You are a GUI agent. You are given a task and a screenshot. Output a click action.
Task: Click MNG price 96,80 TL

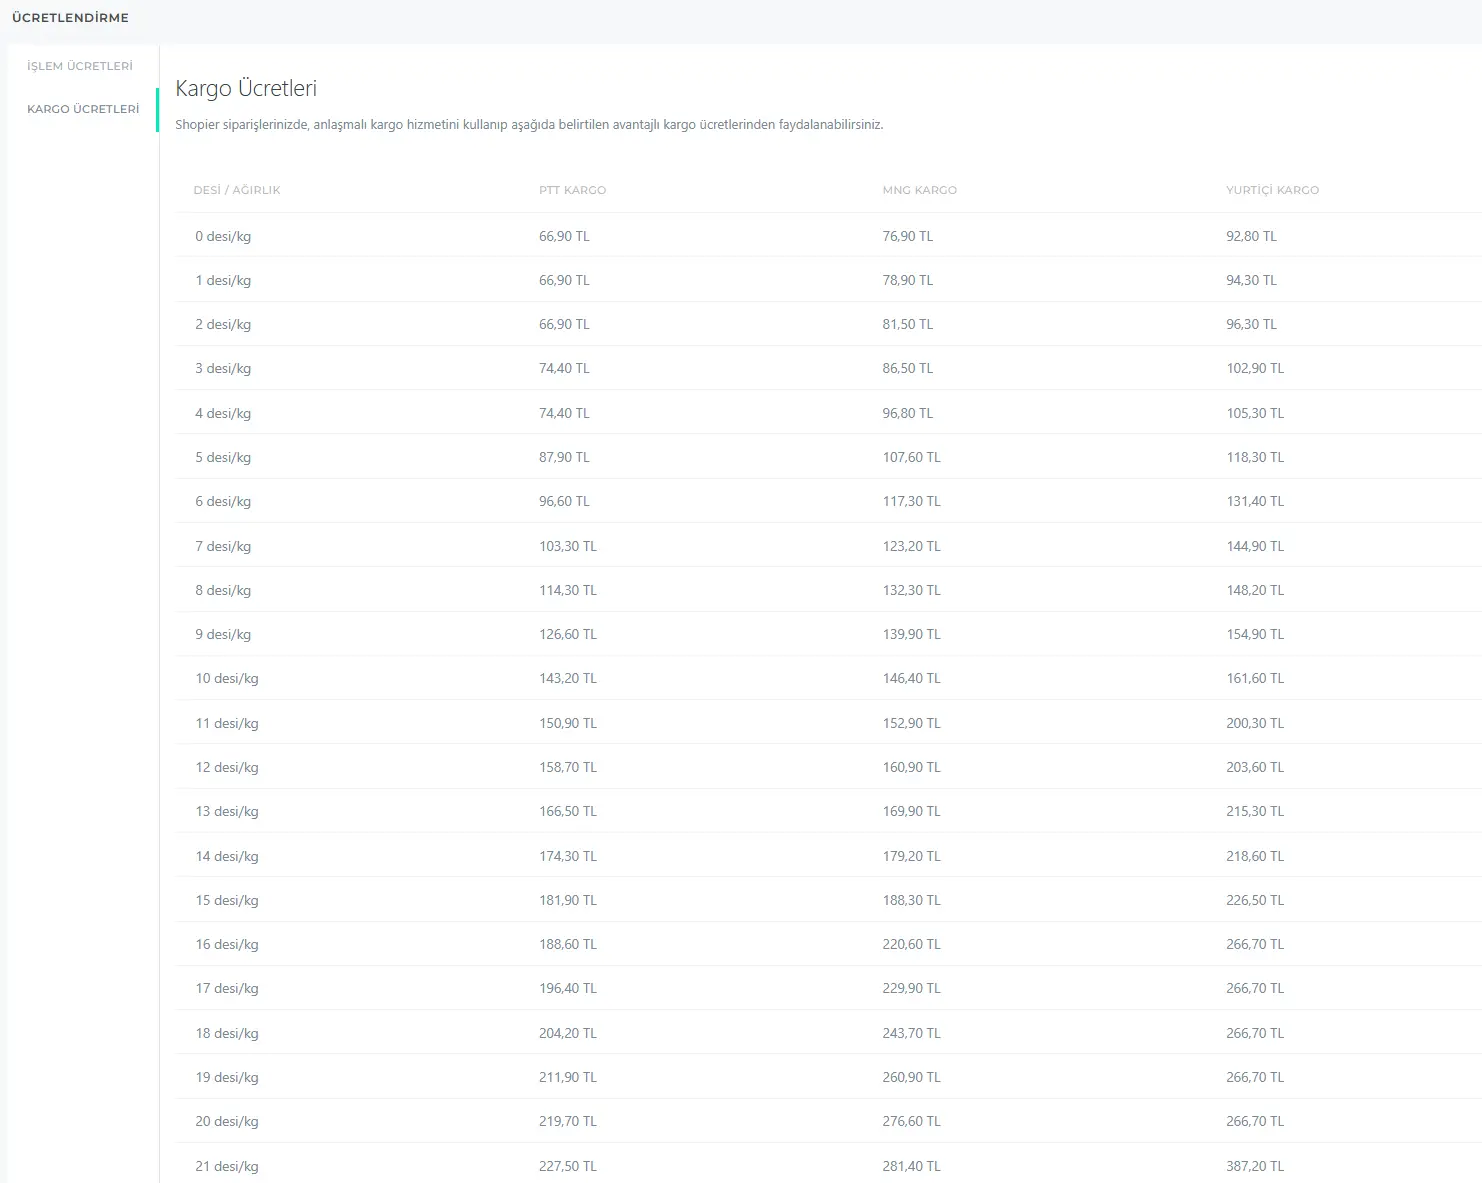(x=908, y=414)
